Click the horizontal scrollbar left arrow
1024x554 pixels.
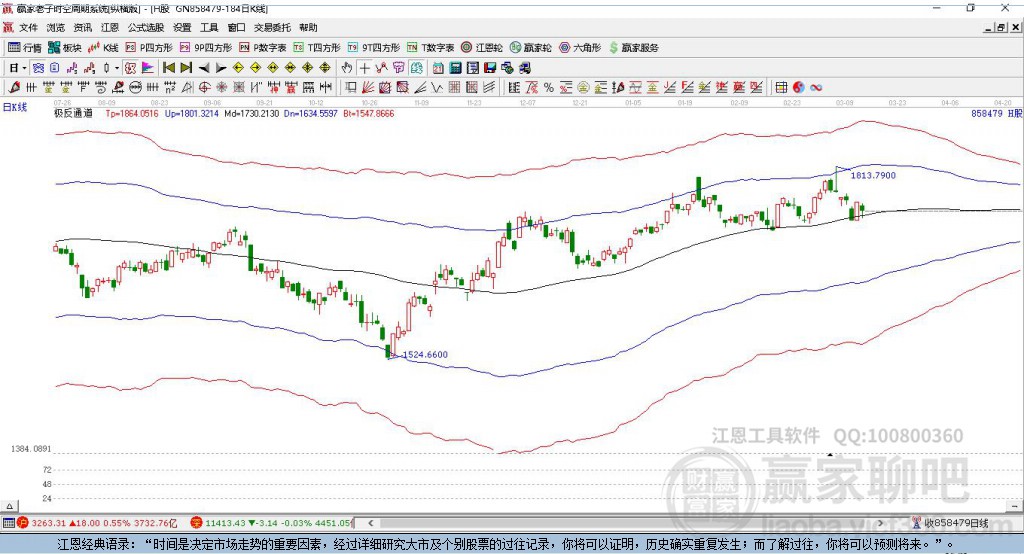point(370,523)
